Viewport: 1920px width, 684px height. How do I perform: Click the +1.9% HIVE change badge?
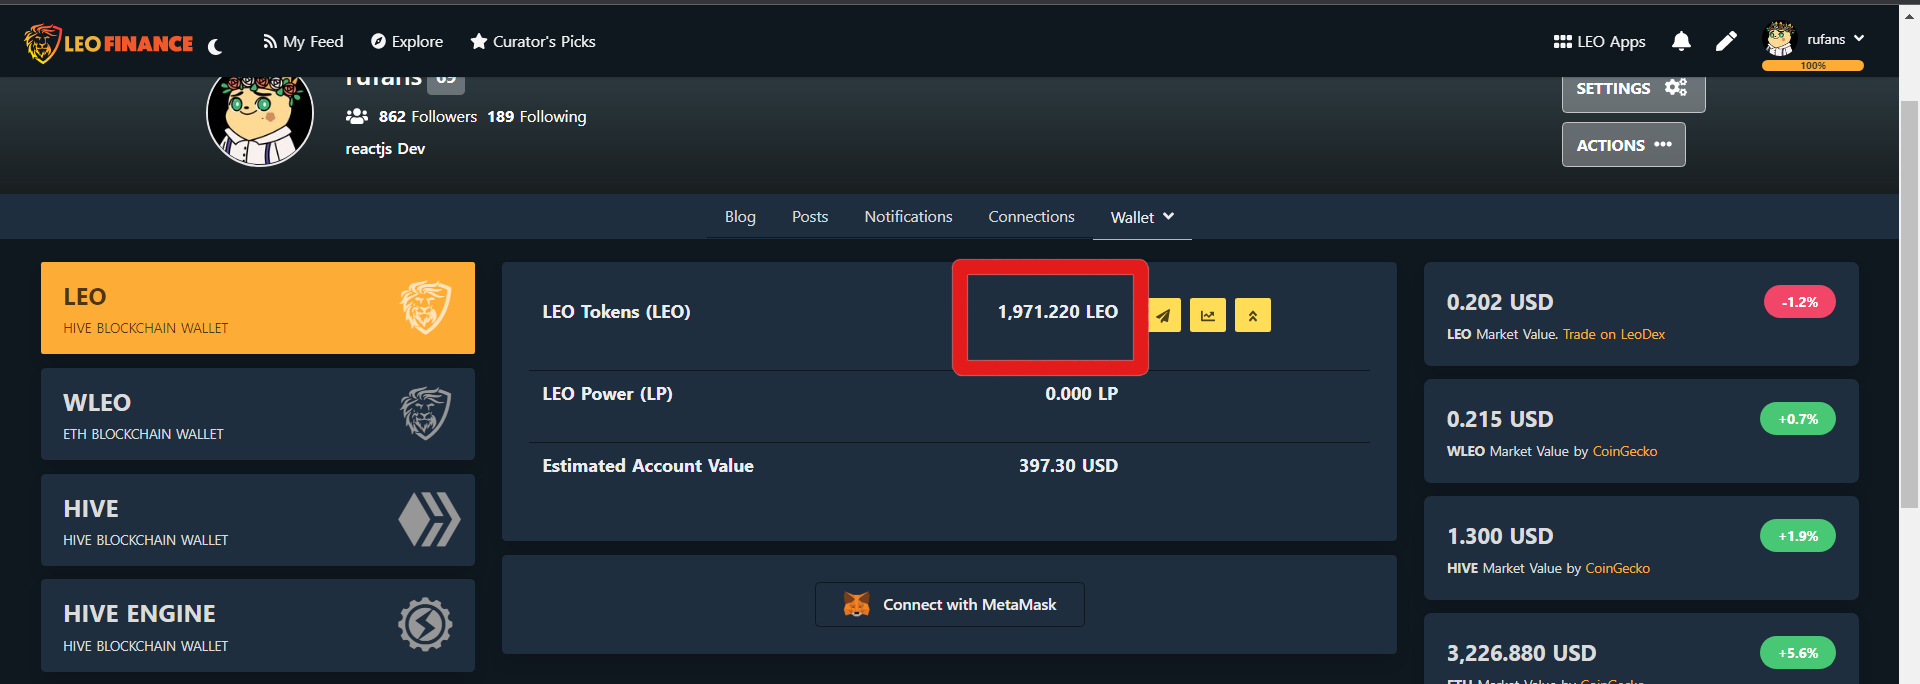coord(1798,536)
